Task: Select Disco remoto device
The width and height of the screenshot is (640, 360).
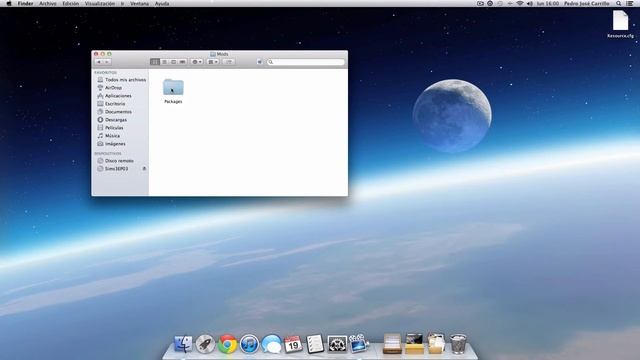Action: [116, 161]
